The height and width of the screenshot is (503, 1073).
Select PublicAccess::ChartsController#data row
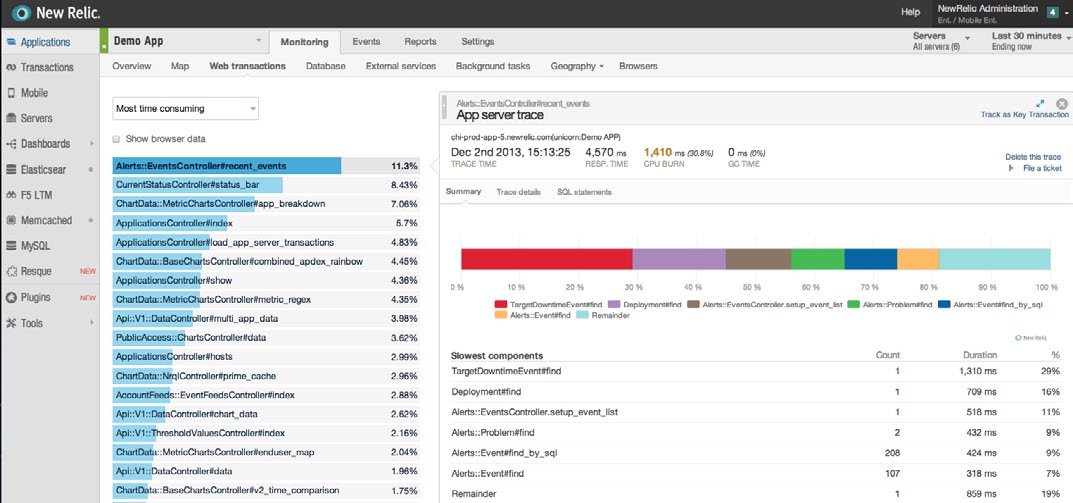click(x=266, y=338)
